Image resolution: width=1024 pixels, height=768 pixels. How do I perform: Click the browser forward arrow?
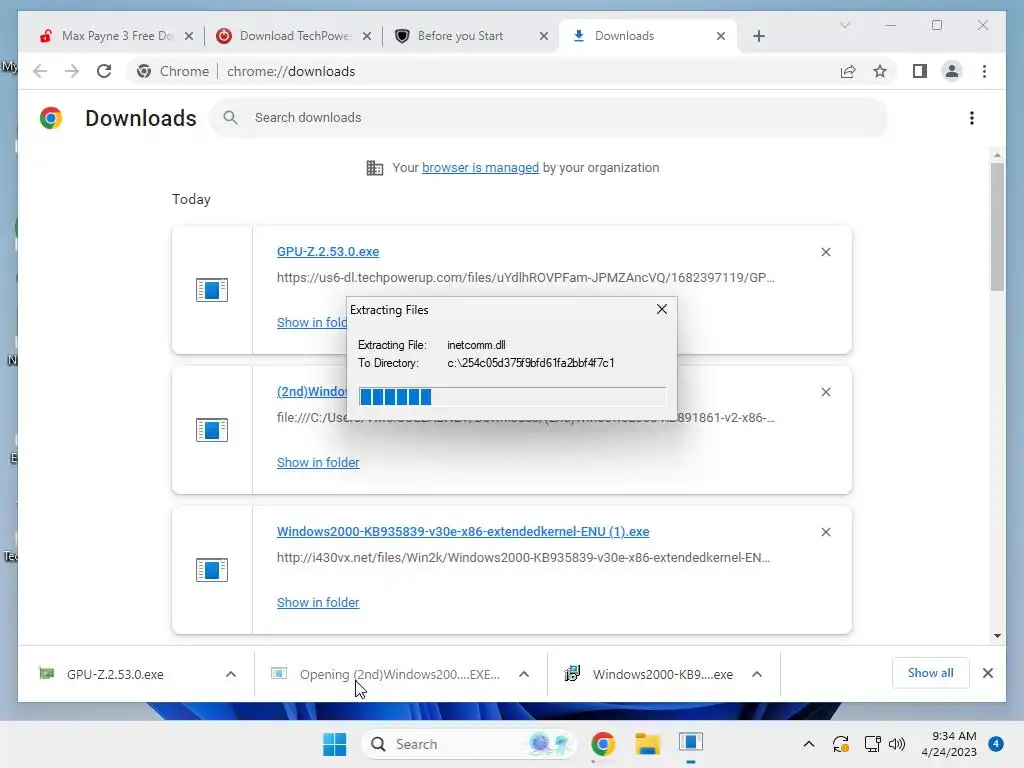coord(72,71)
